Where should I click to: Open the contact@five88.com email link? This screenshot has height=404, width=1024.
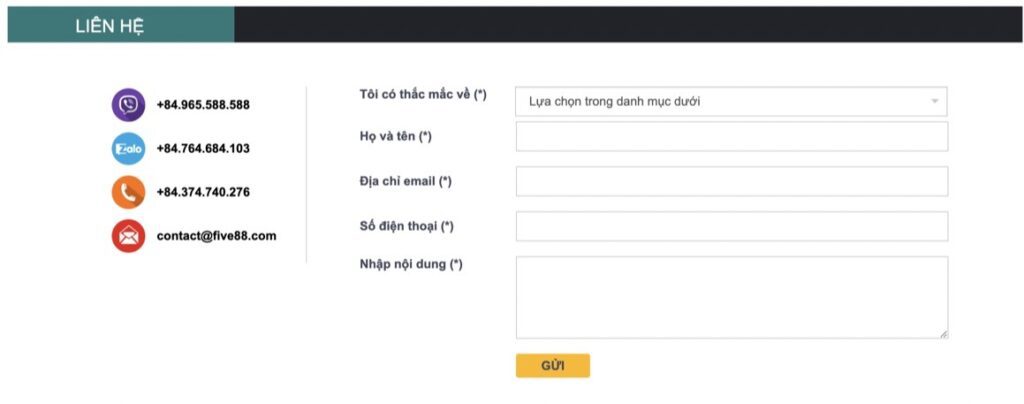pos(216,236)
